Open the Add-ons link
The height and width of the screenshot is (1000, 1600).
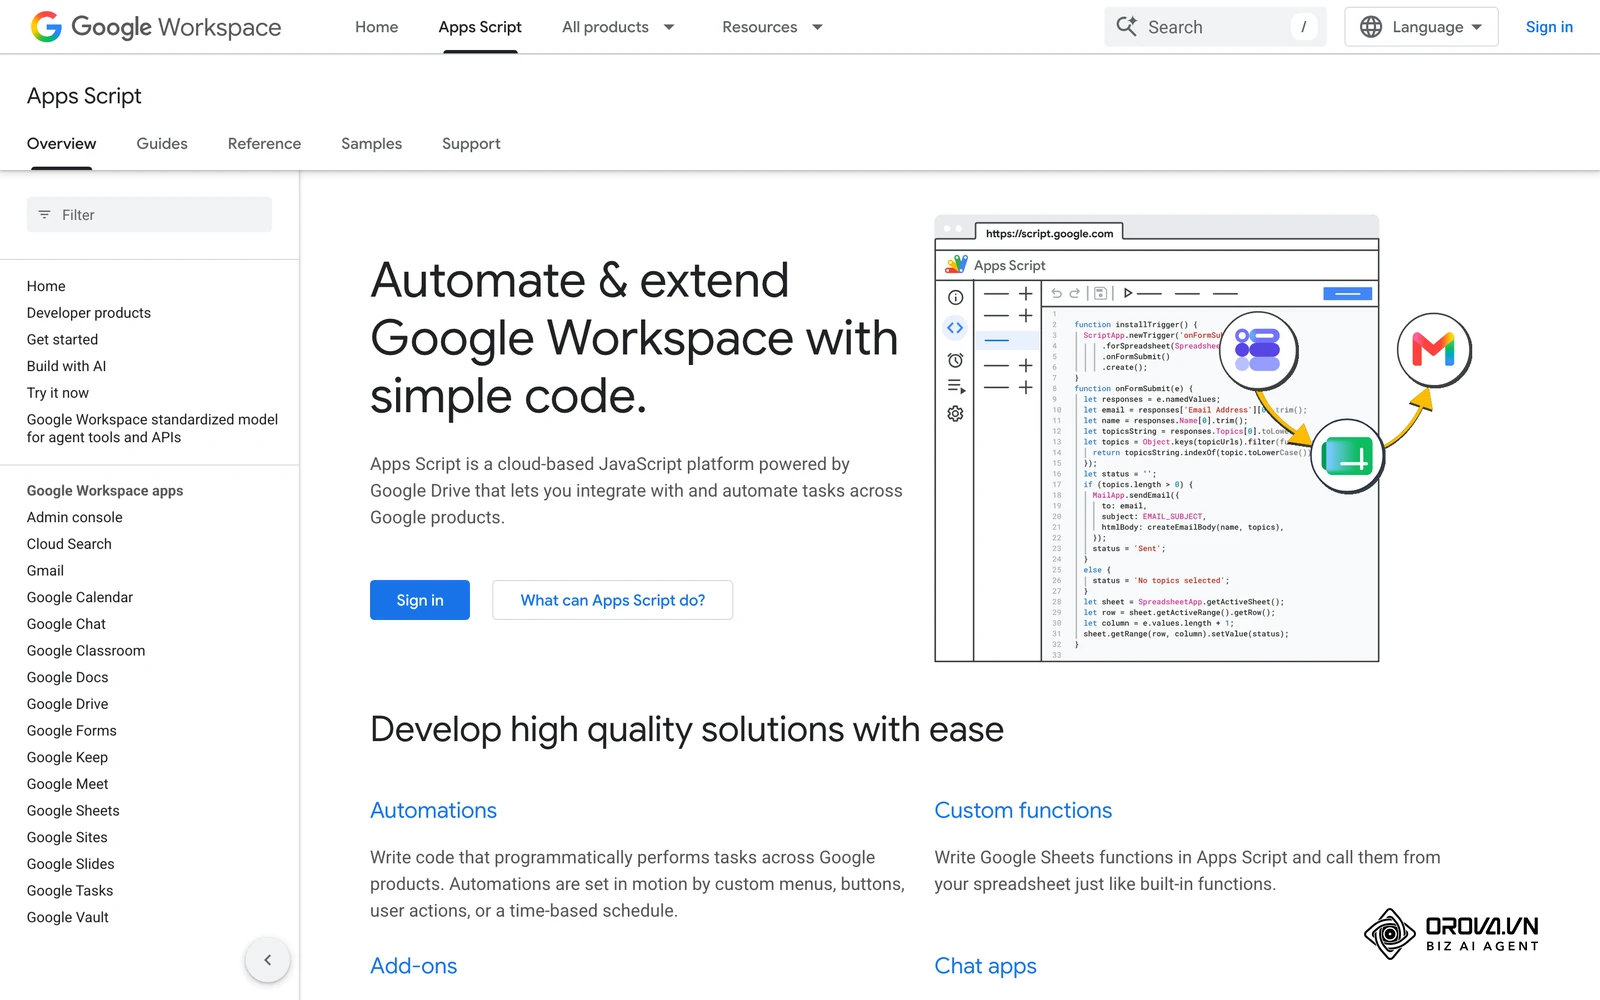tap(413, 966)
